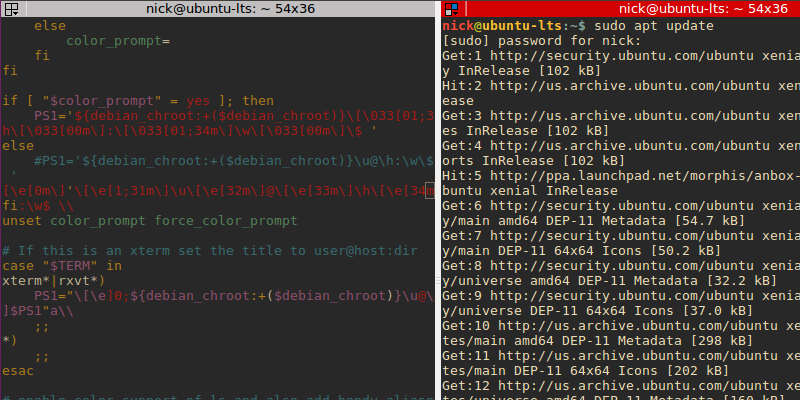Place cursor on 'case "$TERM" in' line
The image size is (800, 400).
point(62,266)
